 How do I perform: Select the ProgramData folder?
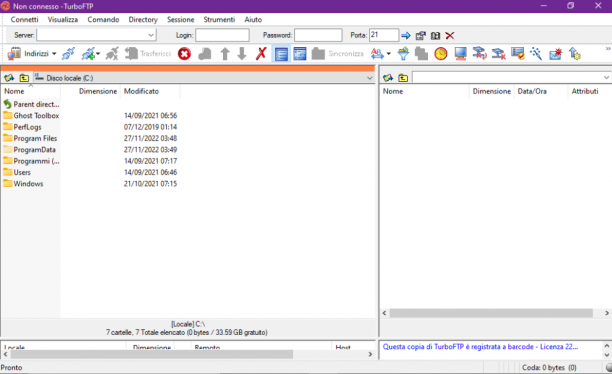tap(29, 150)
